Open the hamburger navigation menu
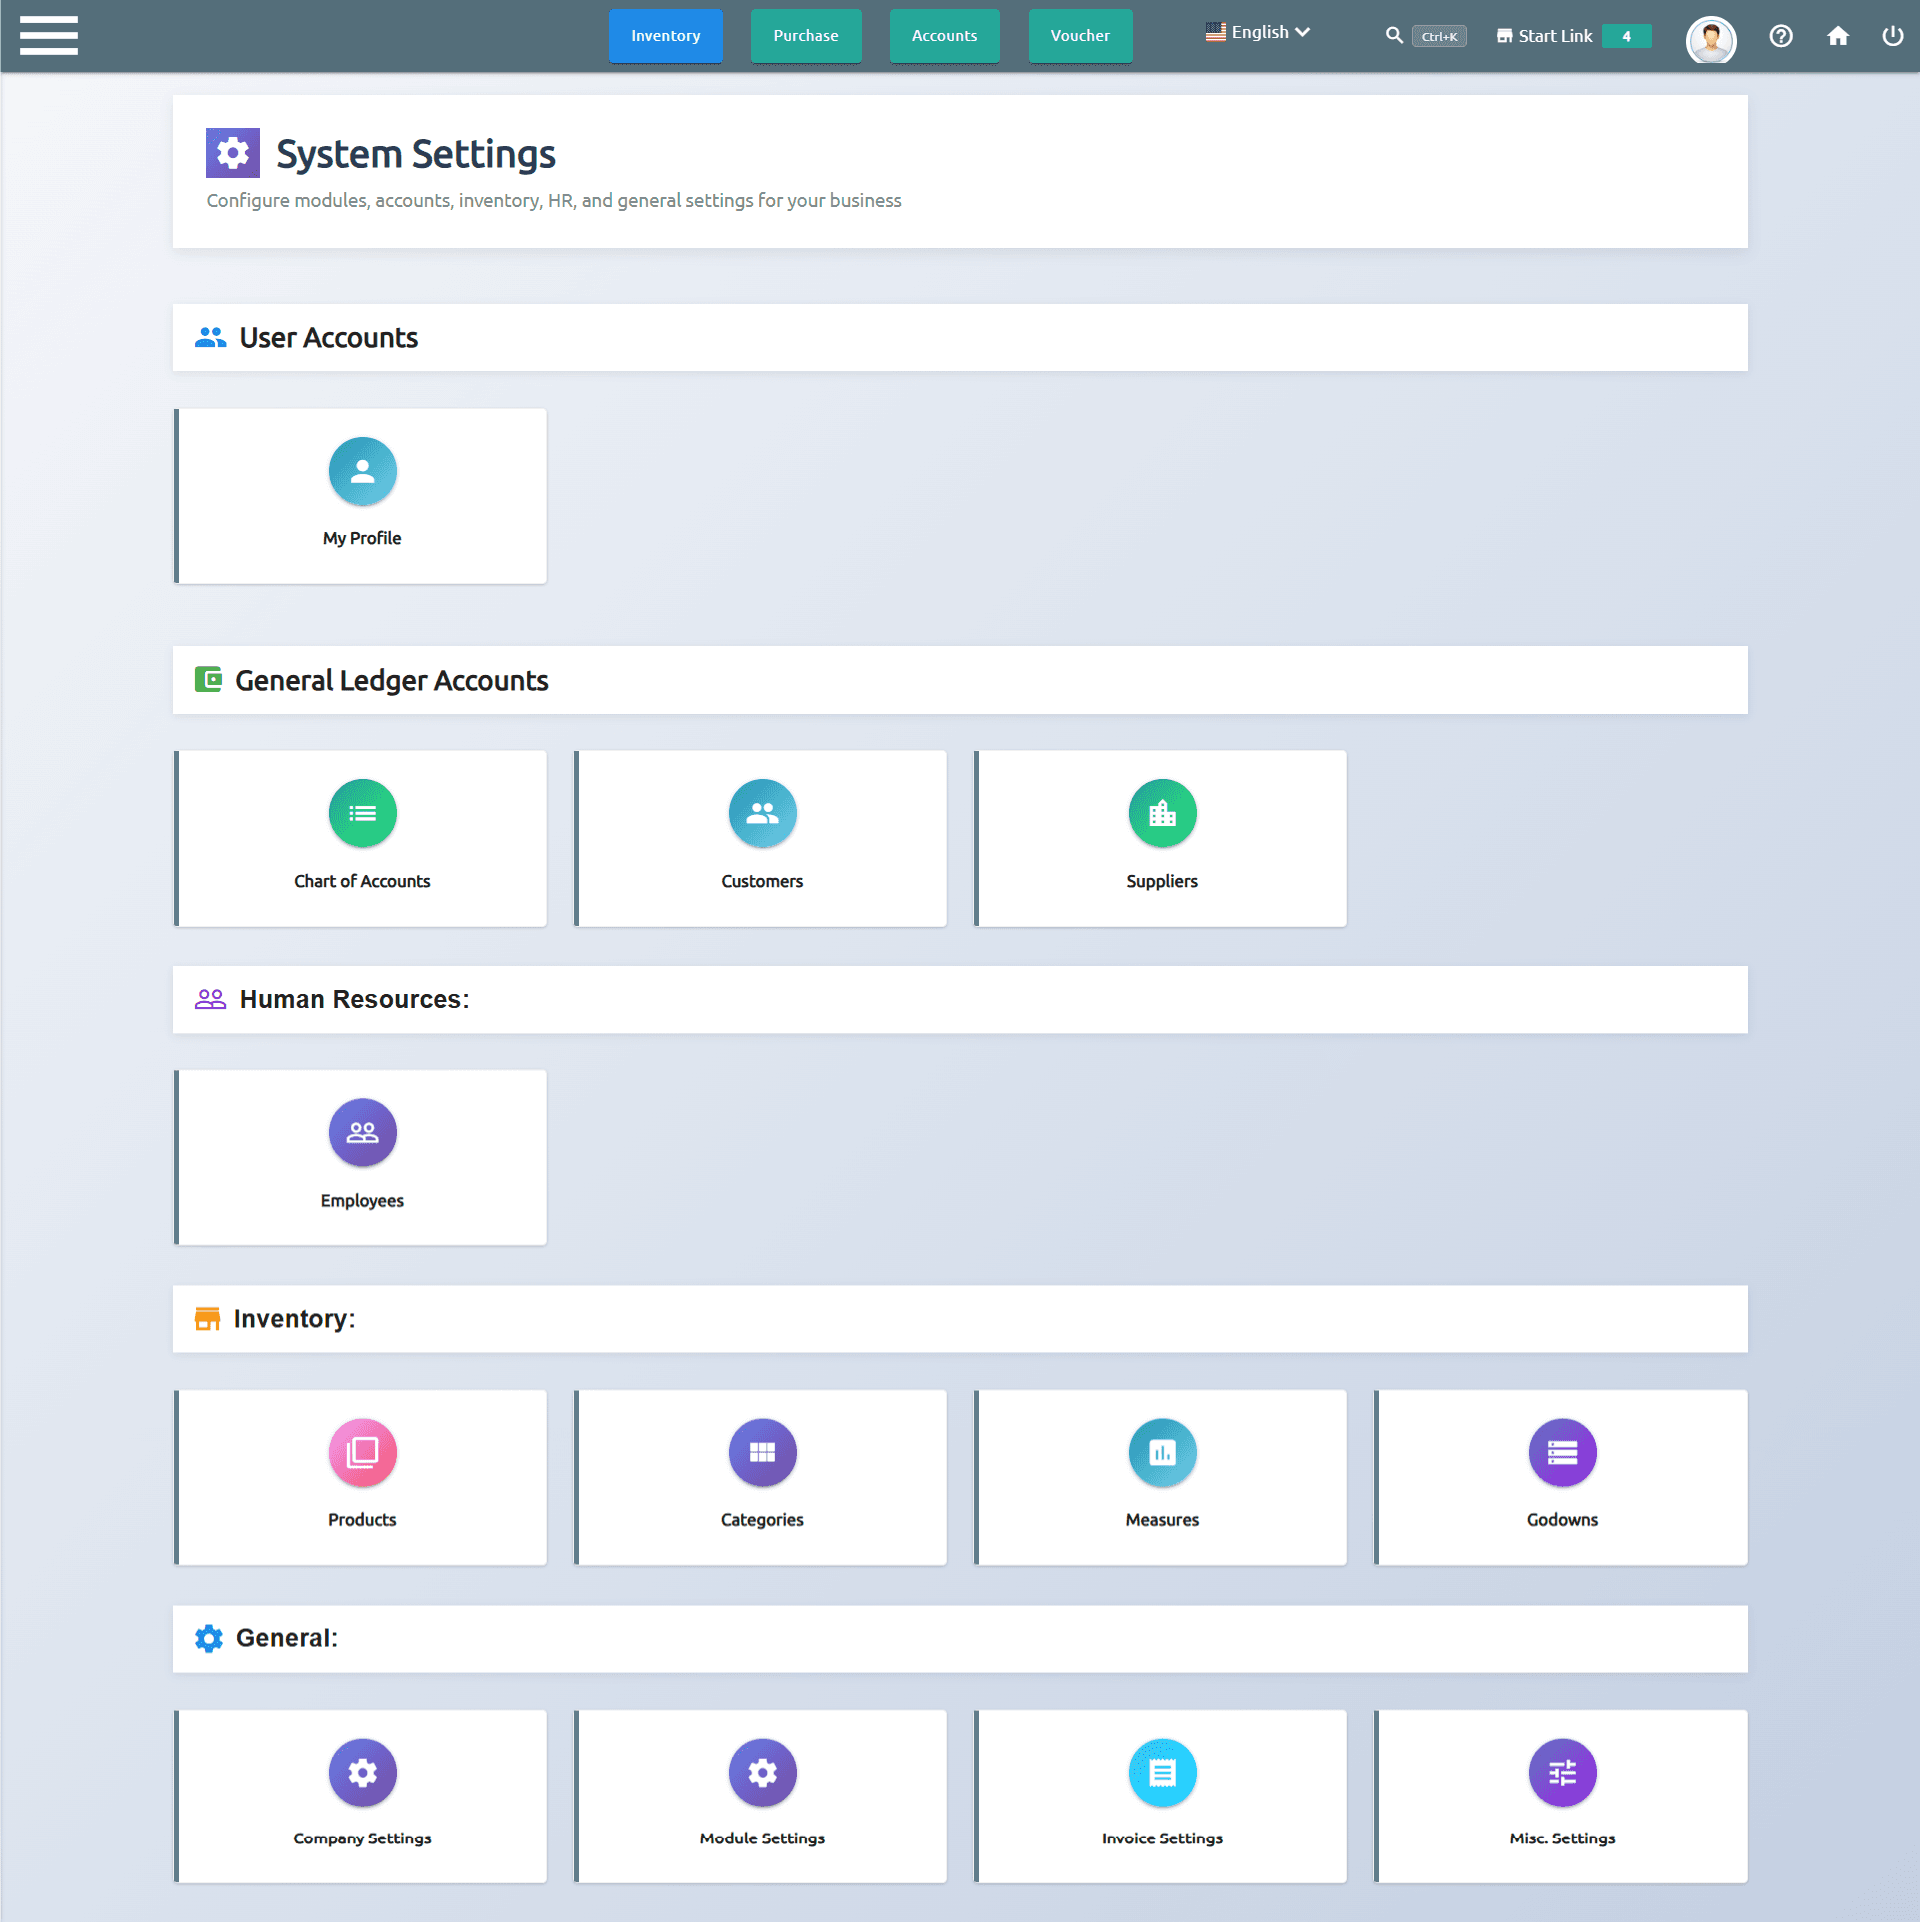1920x1925 pixels. tap(48, 35)
